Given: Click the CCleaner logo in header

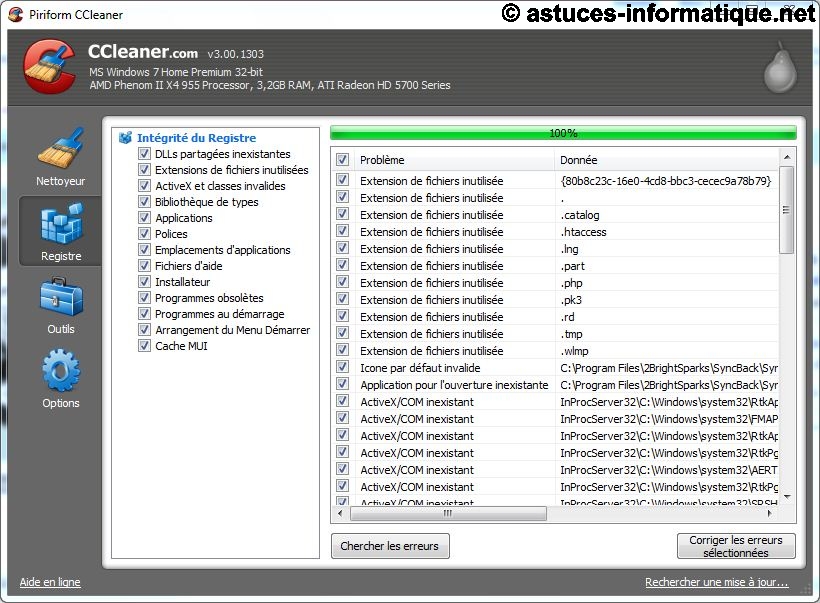Looking at the screenshot, I should click(x=49, y=67).
